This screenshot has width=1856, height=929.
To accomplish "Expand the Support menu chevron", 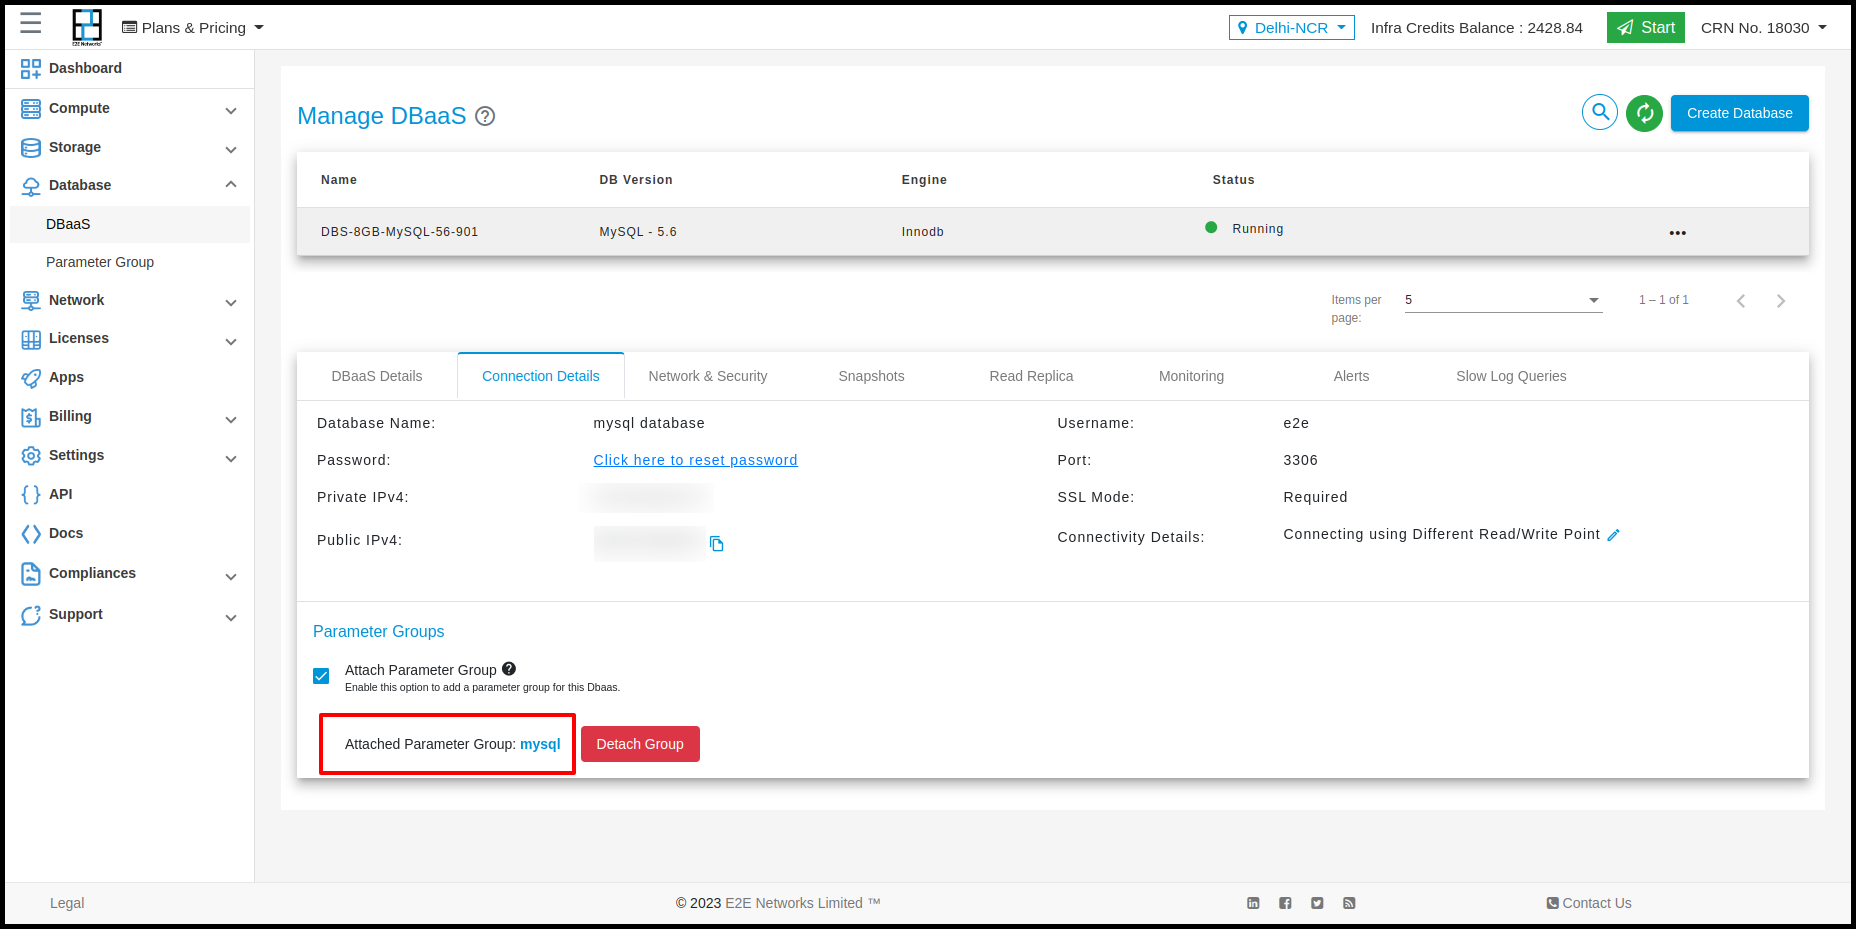I will click(231, 617).
